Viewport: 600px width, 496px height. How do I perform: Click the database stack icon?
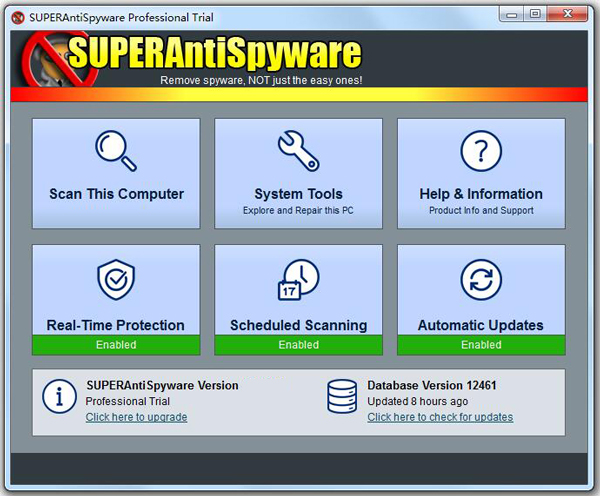point(342,396)
